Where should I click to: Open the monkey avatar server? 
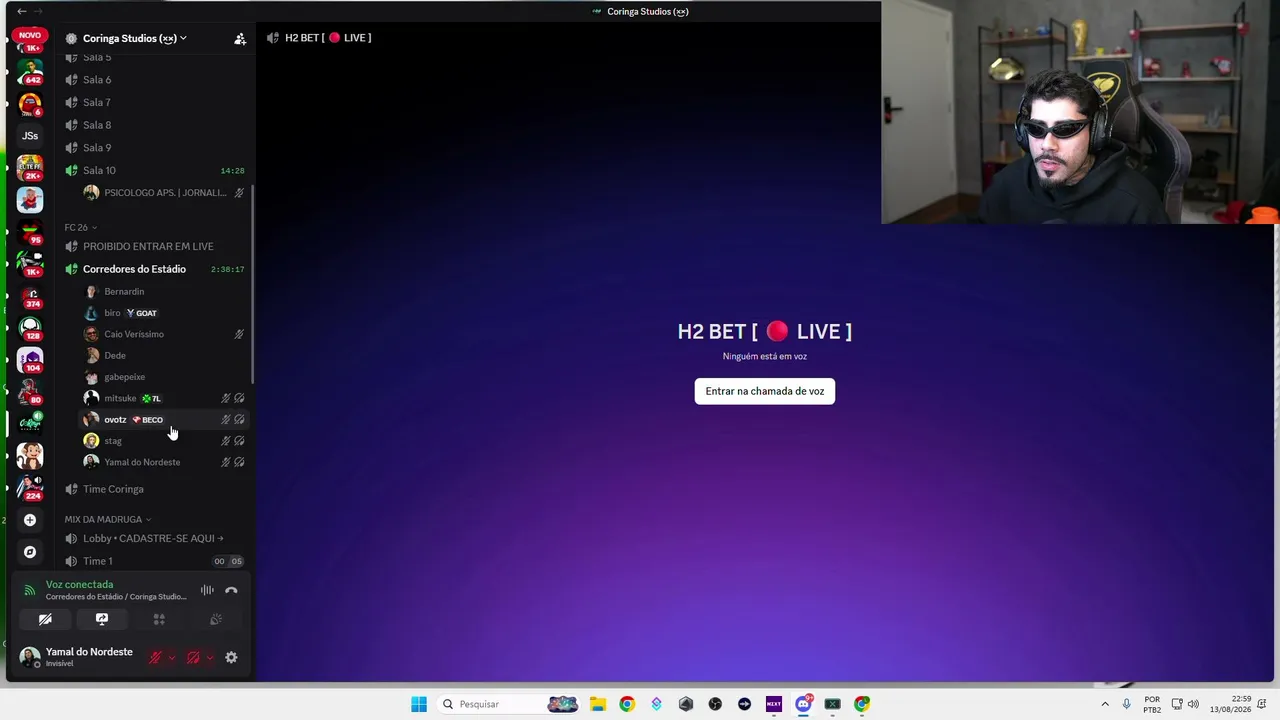(30, 455)
